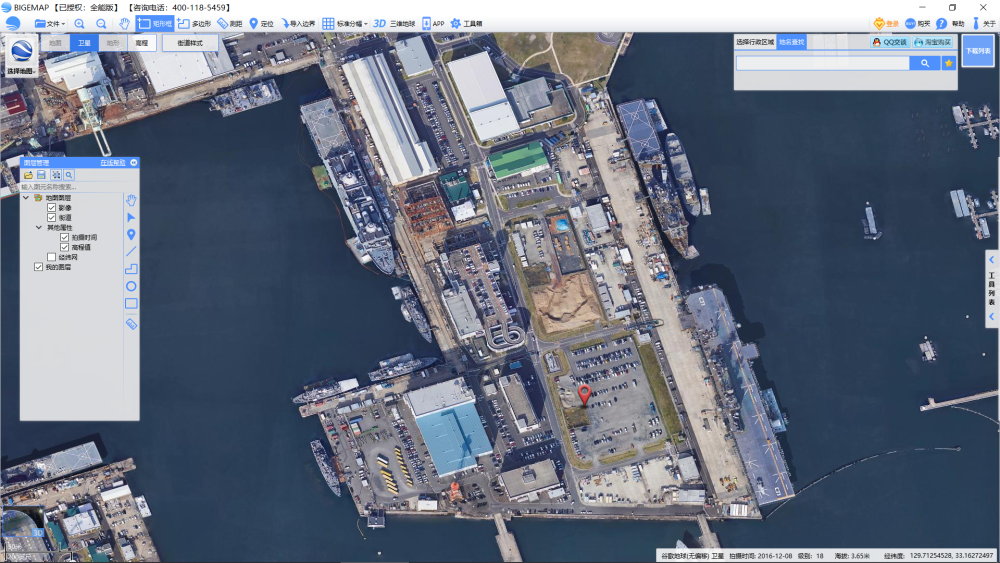The image size is (1000, 563).
Task: Enable the 经纬网 graticule checkbox
Action: [52, 257]
